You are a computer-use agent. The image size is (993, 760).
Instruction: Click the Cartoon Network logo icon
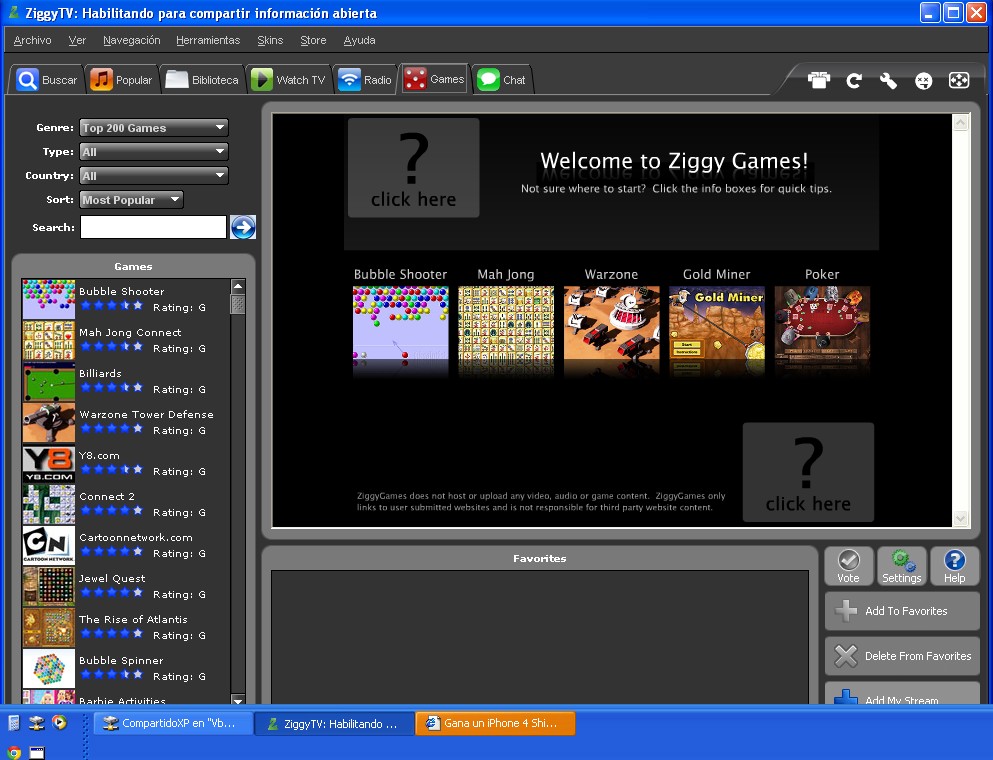tap(49, 545)
